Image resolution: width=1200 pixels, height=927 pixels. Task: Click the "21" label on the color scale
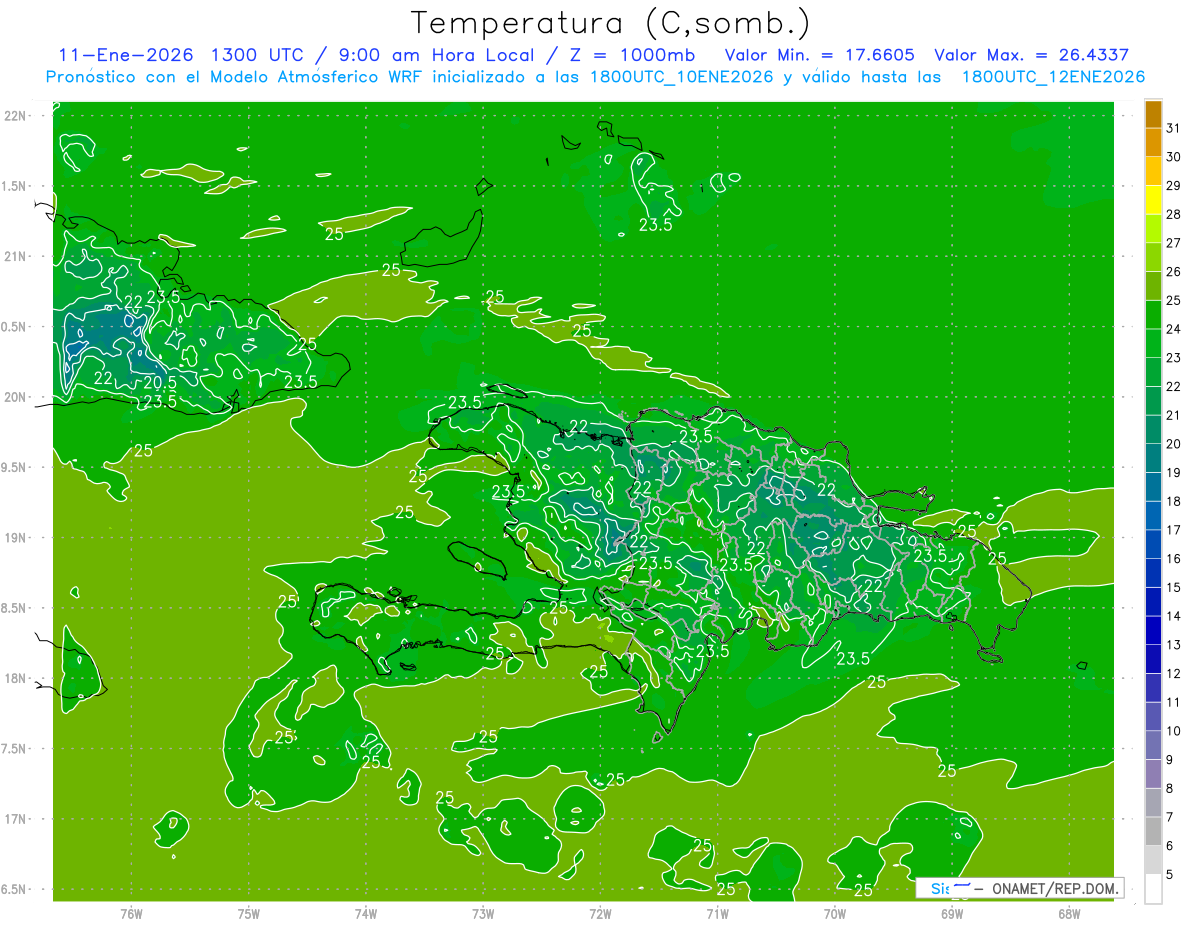[1173, 415]
